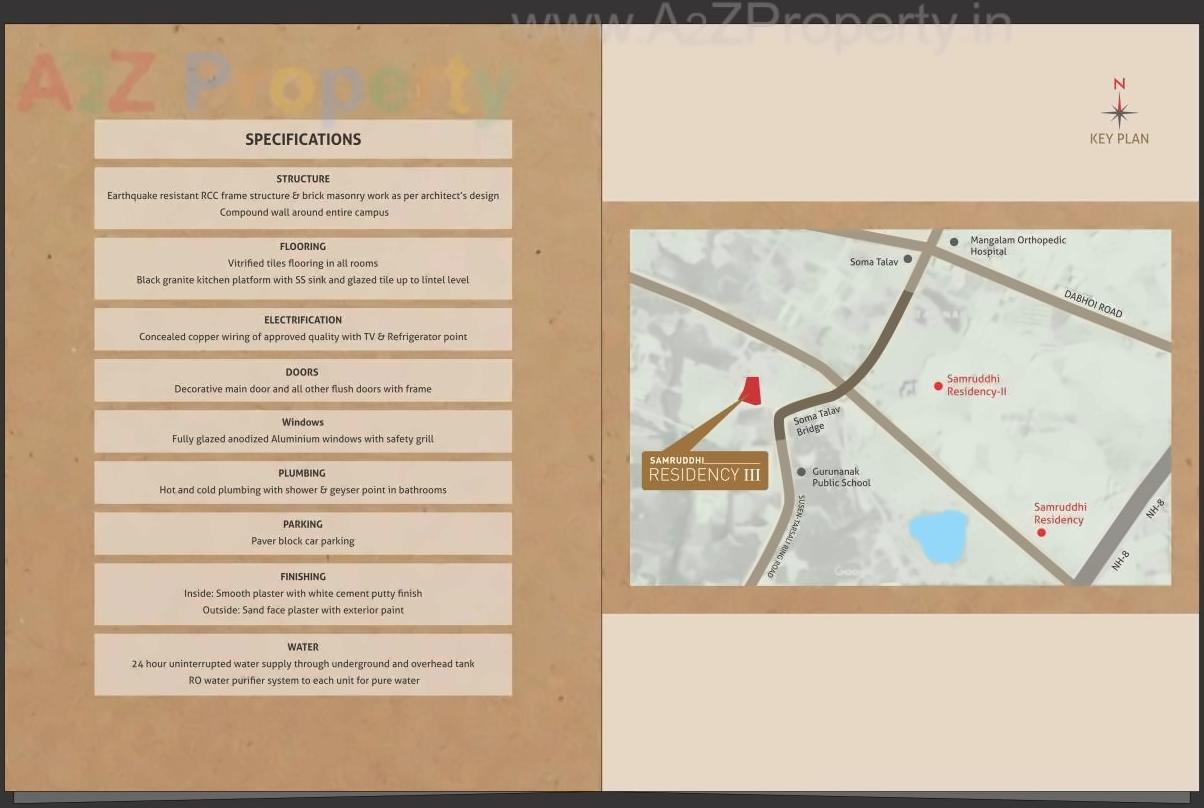1204x808 pixels.
Task: Select the red Samruddhi Residency III plot marker
Action: pos(750,392)
